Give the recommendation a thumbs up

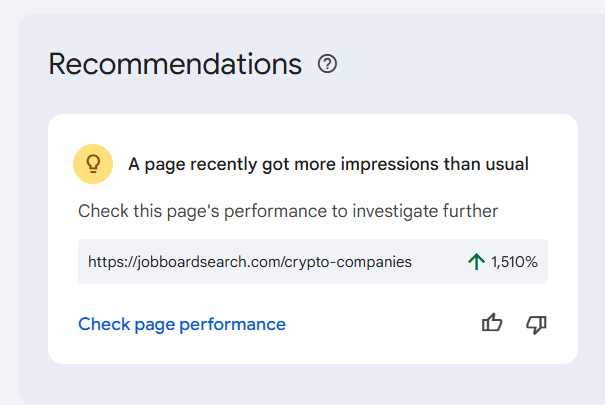pyautogui.click(x=492, y=323)
